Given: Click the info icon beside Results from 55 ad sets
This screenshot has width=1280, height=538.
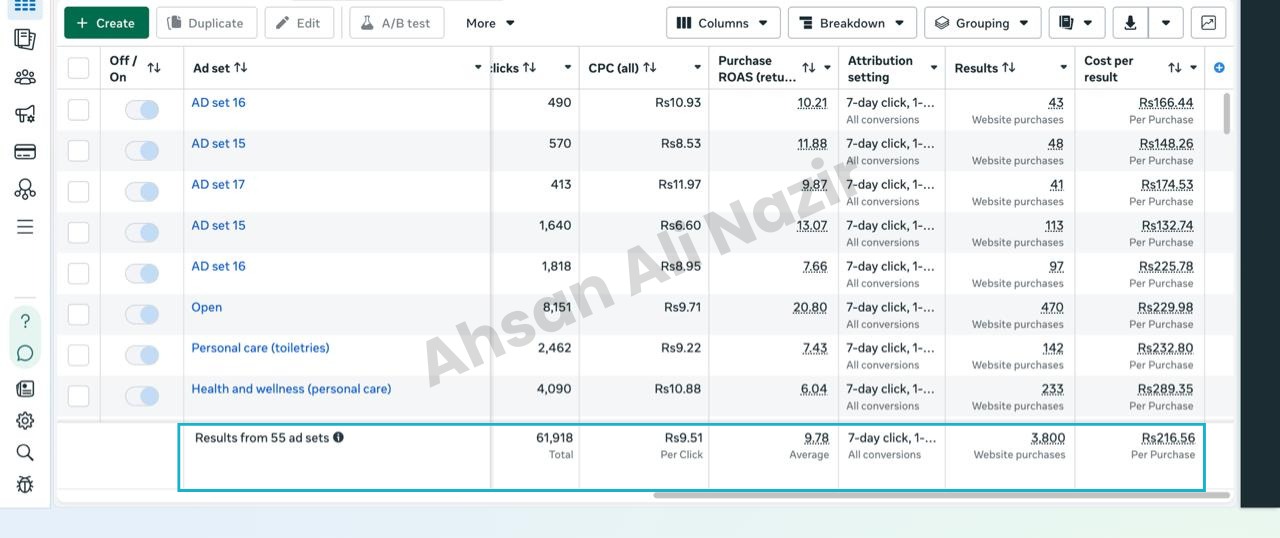Looking at the screenshot, I should point(338,437).
